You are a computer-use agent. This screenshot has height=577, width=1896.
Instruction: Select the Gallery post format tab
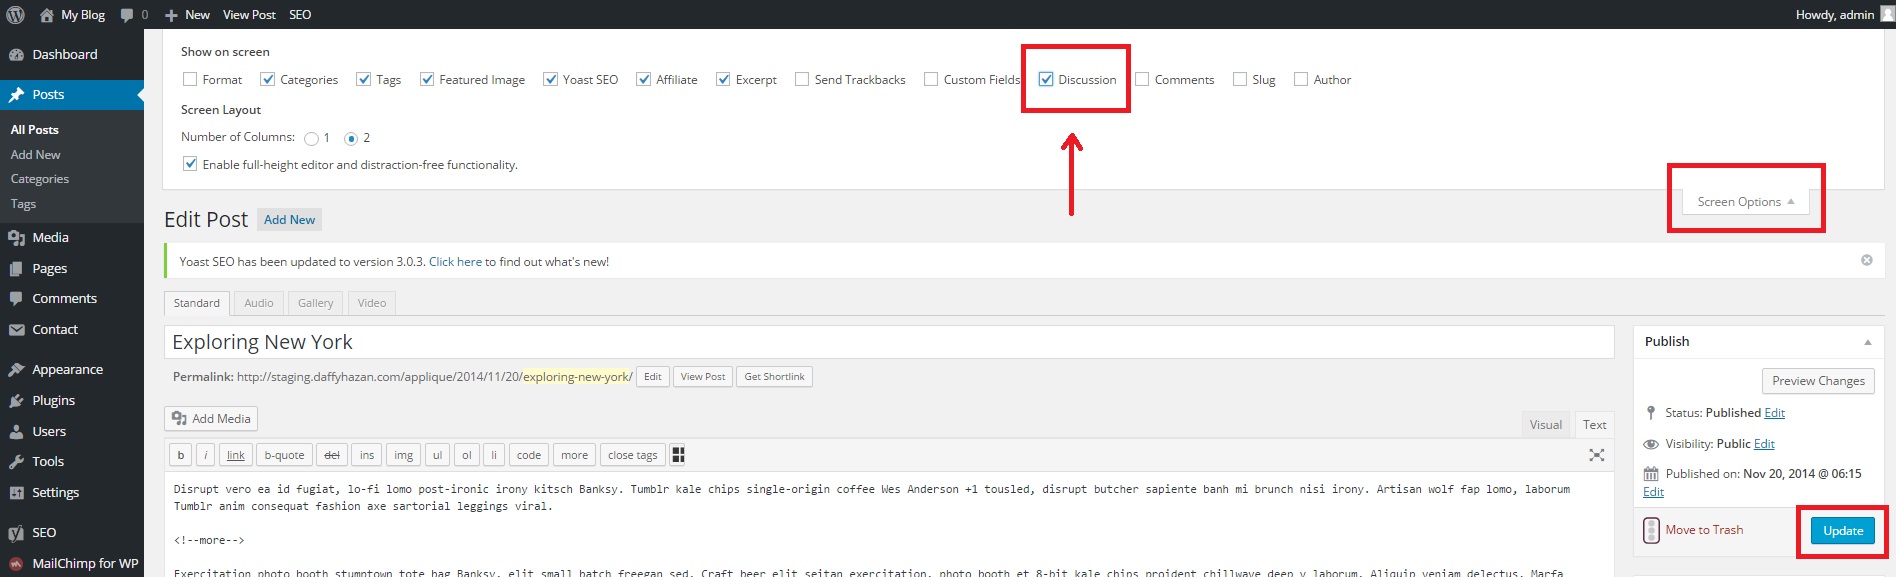(x=315, y=303)
